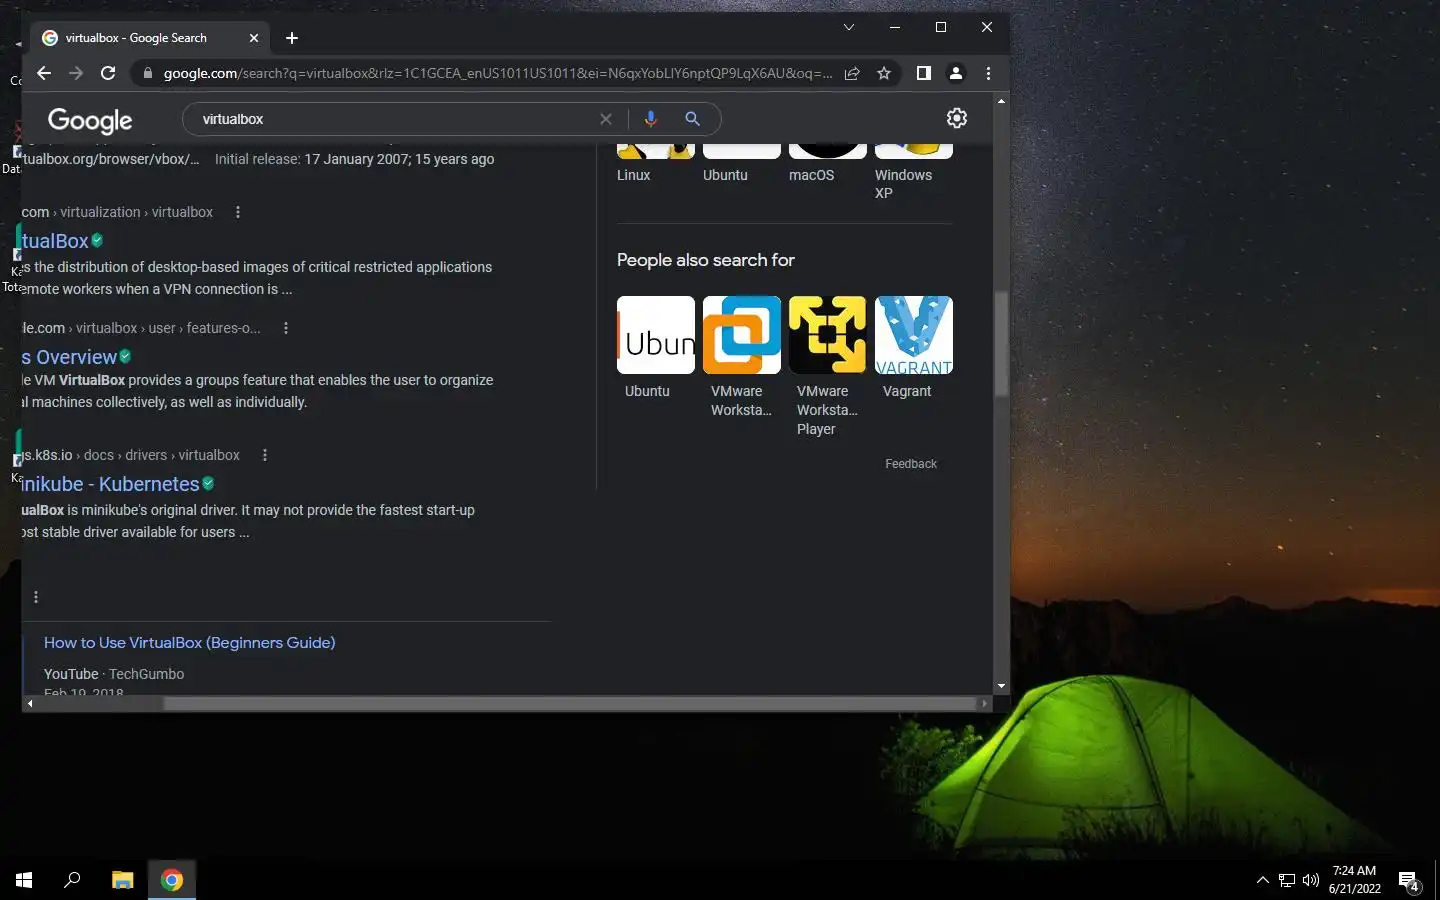The height and width of the screenshot is (900, 1440).
Task: Open the Chrome side panel
Action: 924,73
